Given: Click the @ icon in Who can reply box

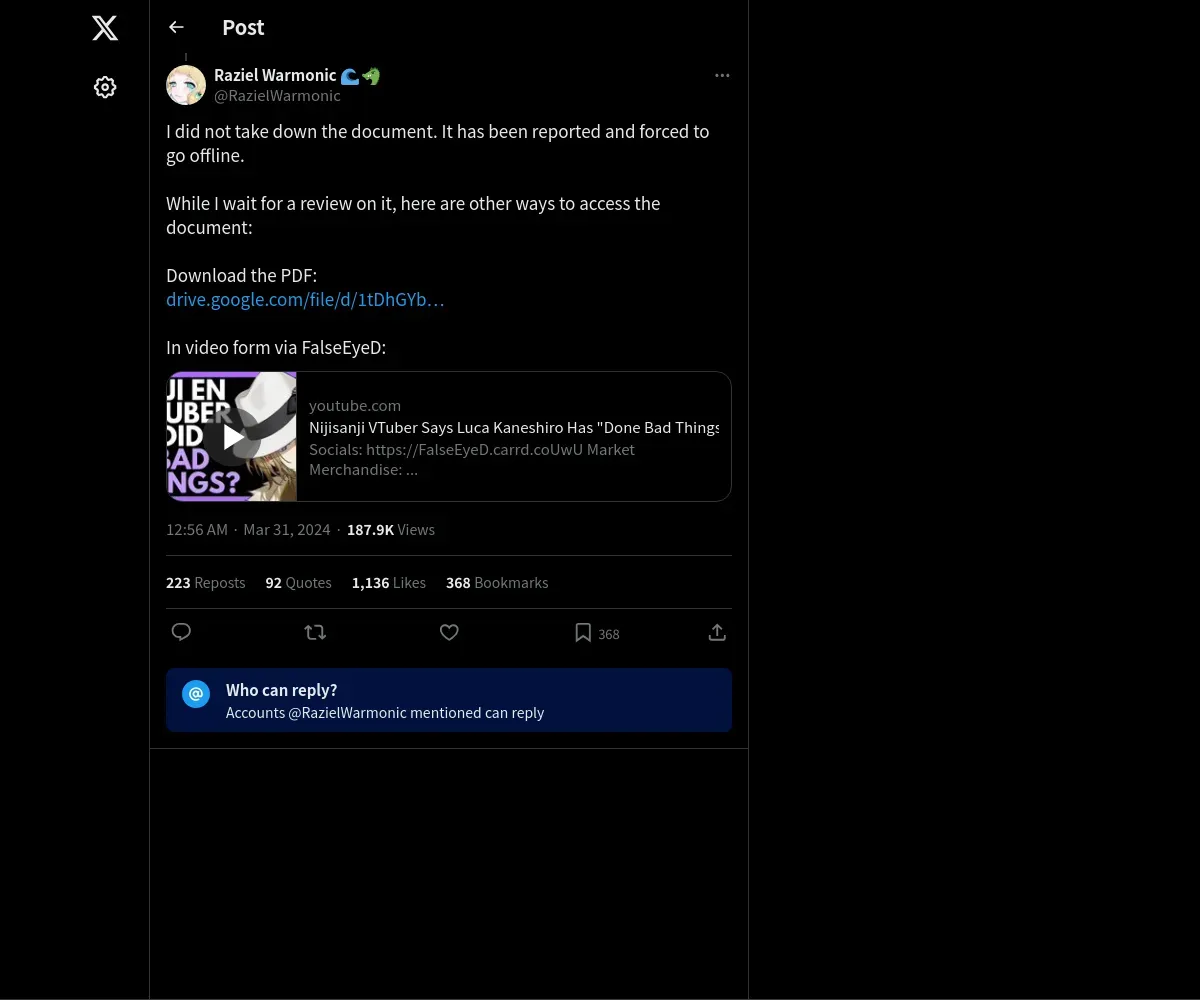Looking at the screenshot, I should click(196, 694).
